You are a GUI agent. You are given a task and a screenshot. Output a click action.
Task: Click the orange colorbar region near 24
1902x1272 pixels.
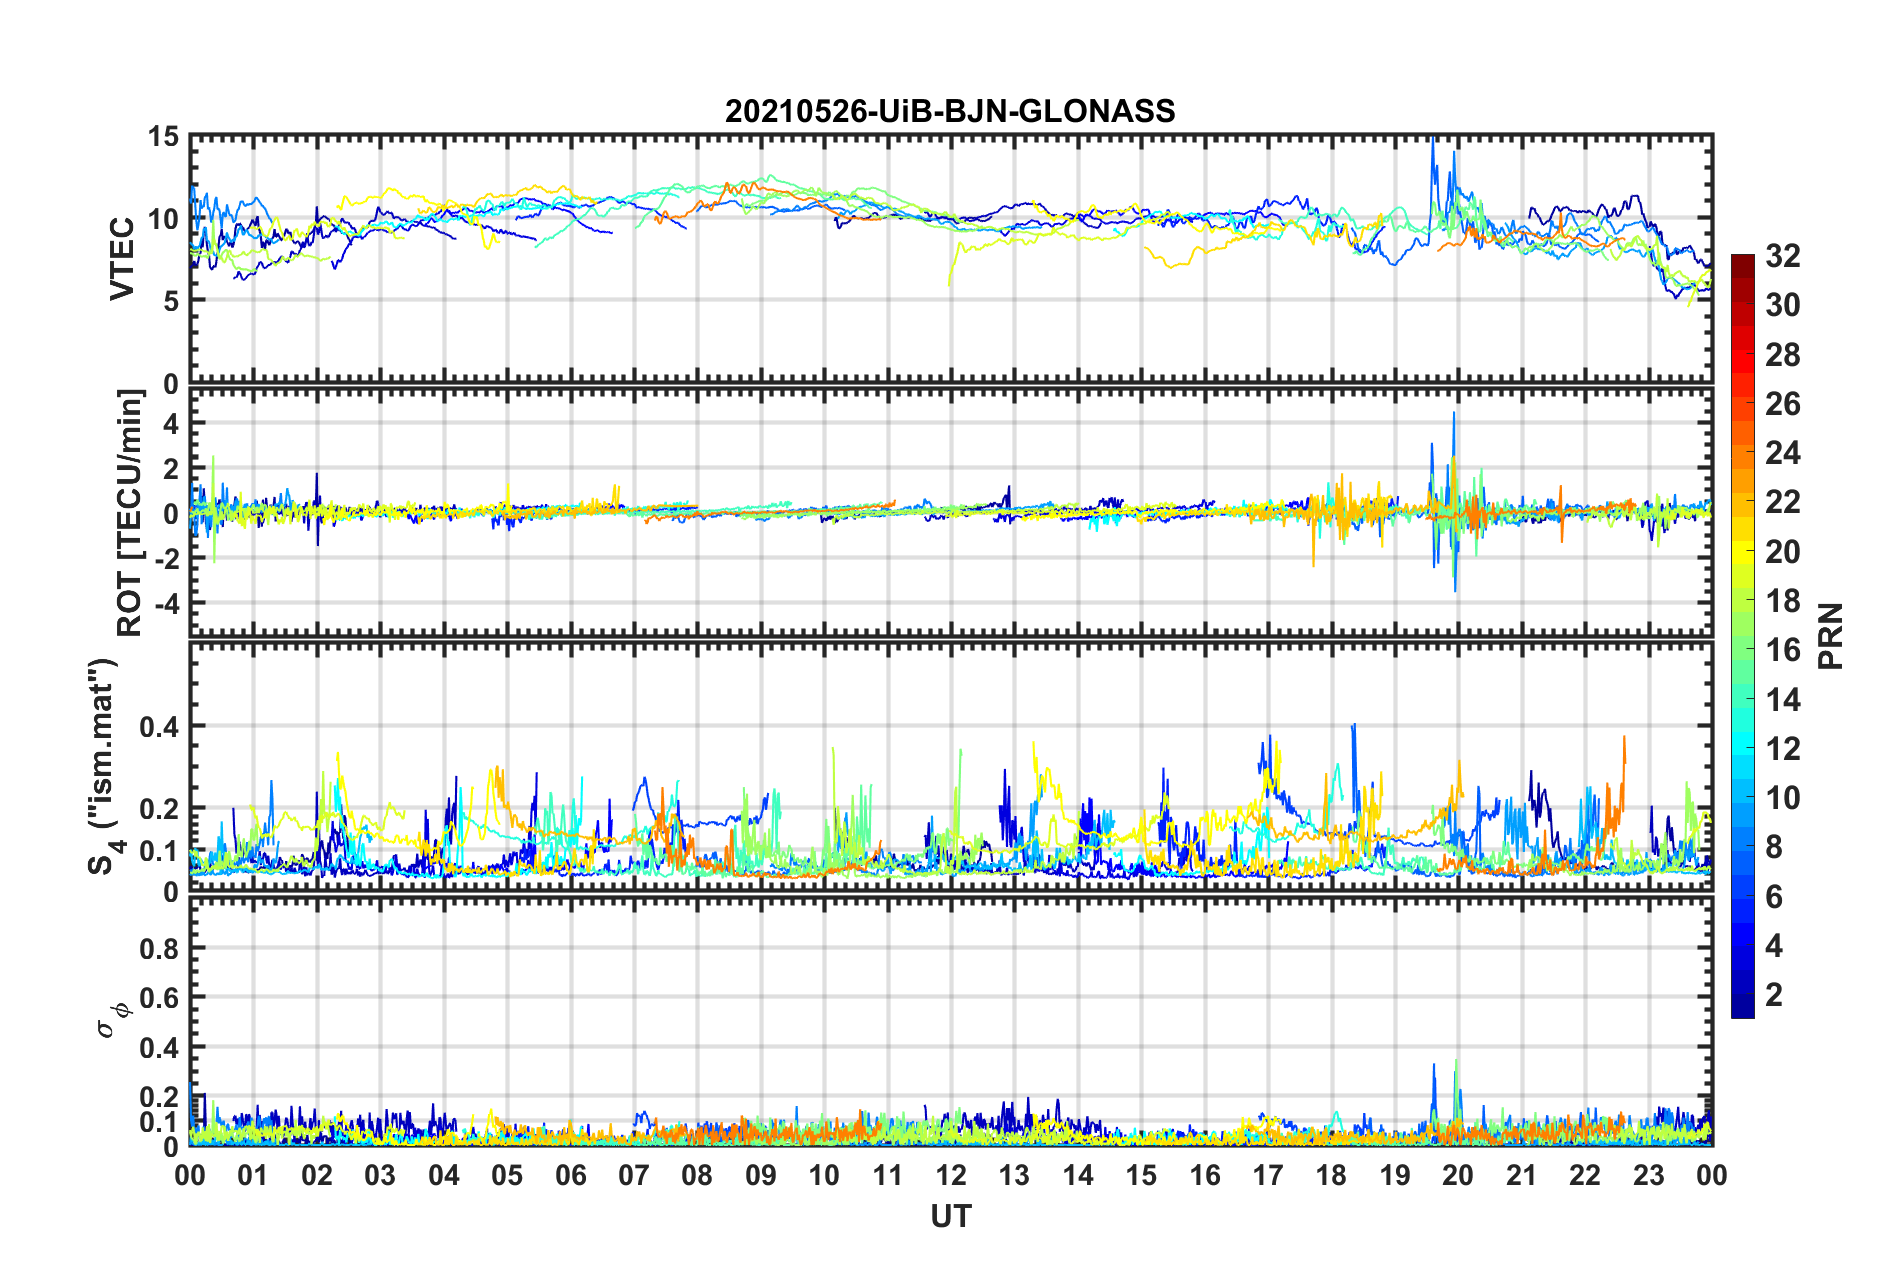(1743, 453)
